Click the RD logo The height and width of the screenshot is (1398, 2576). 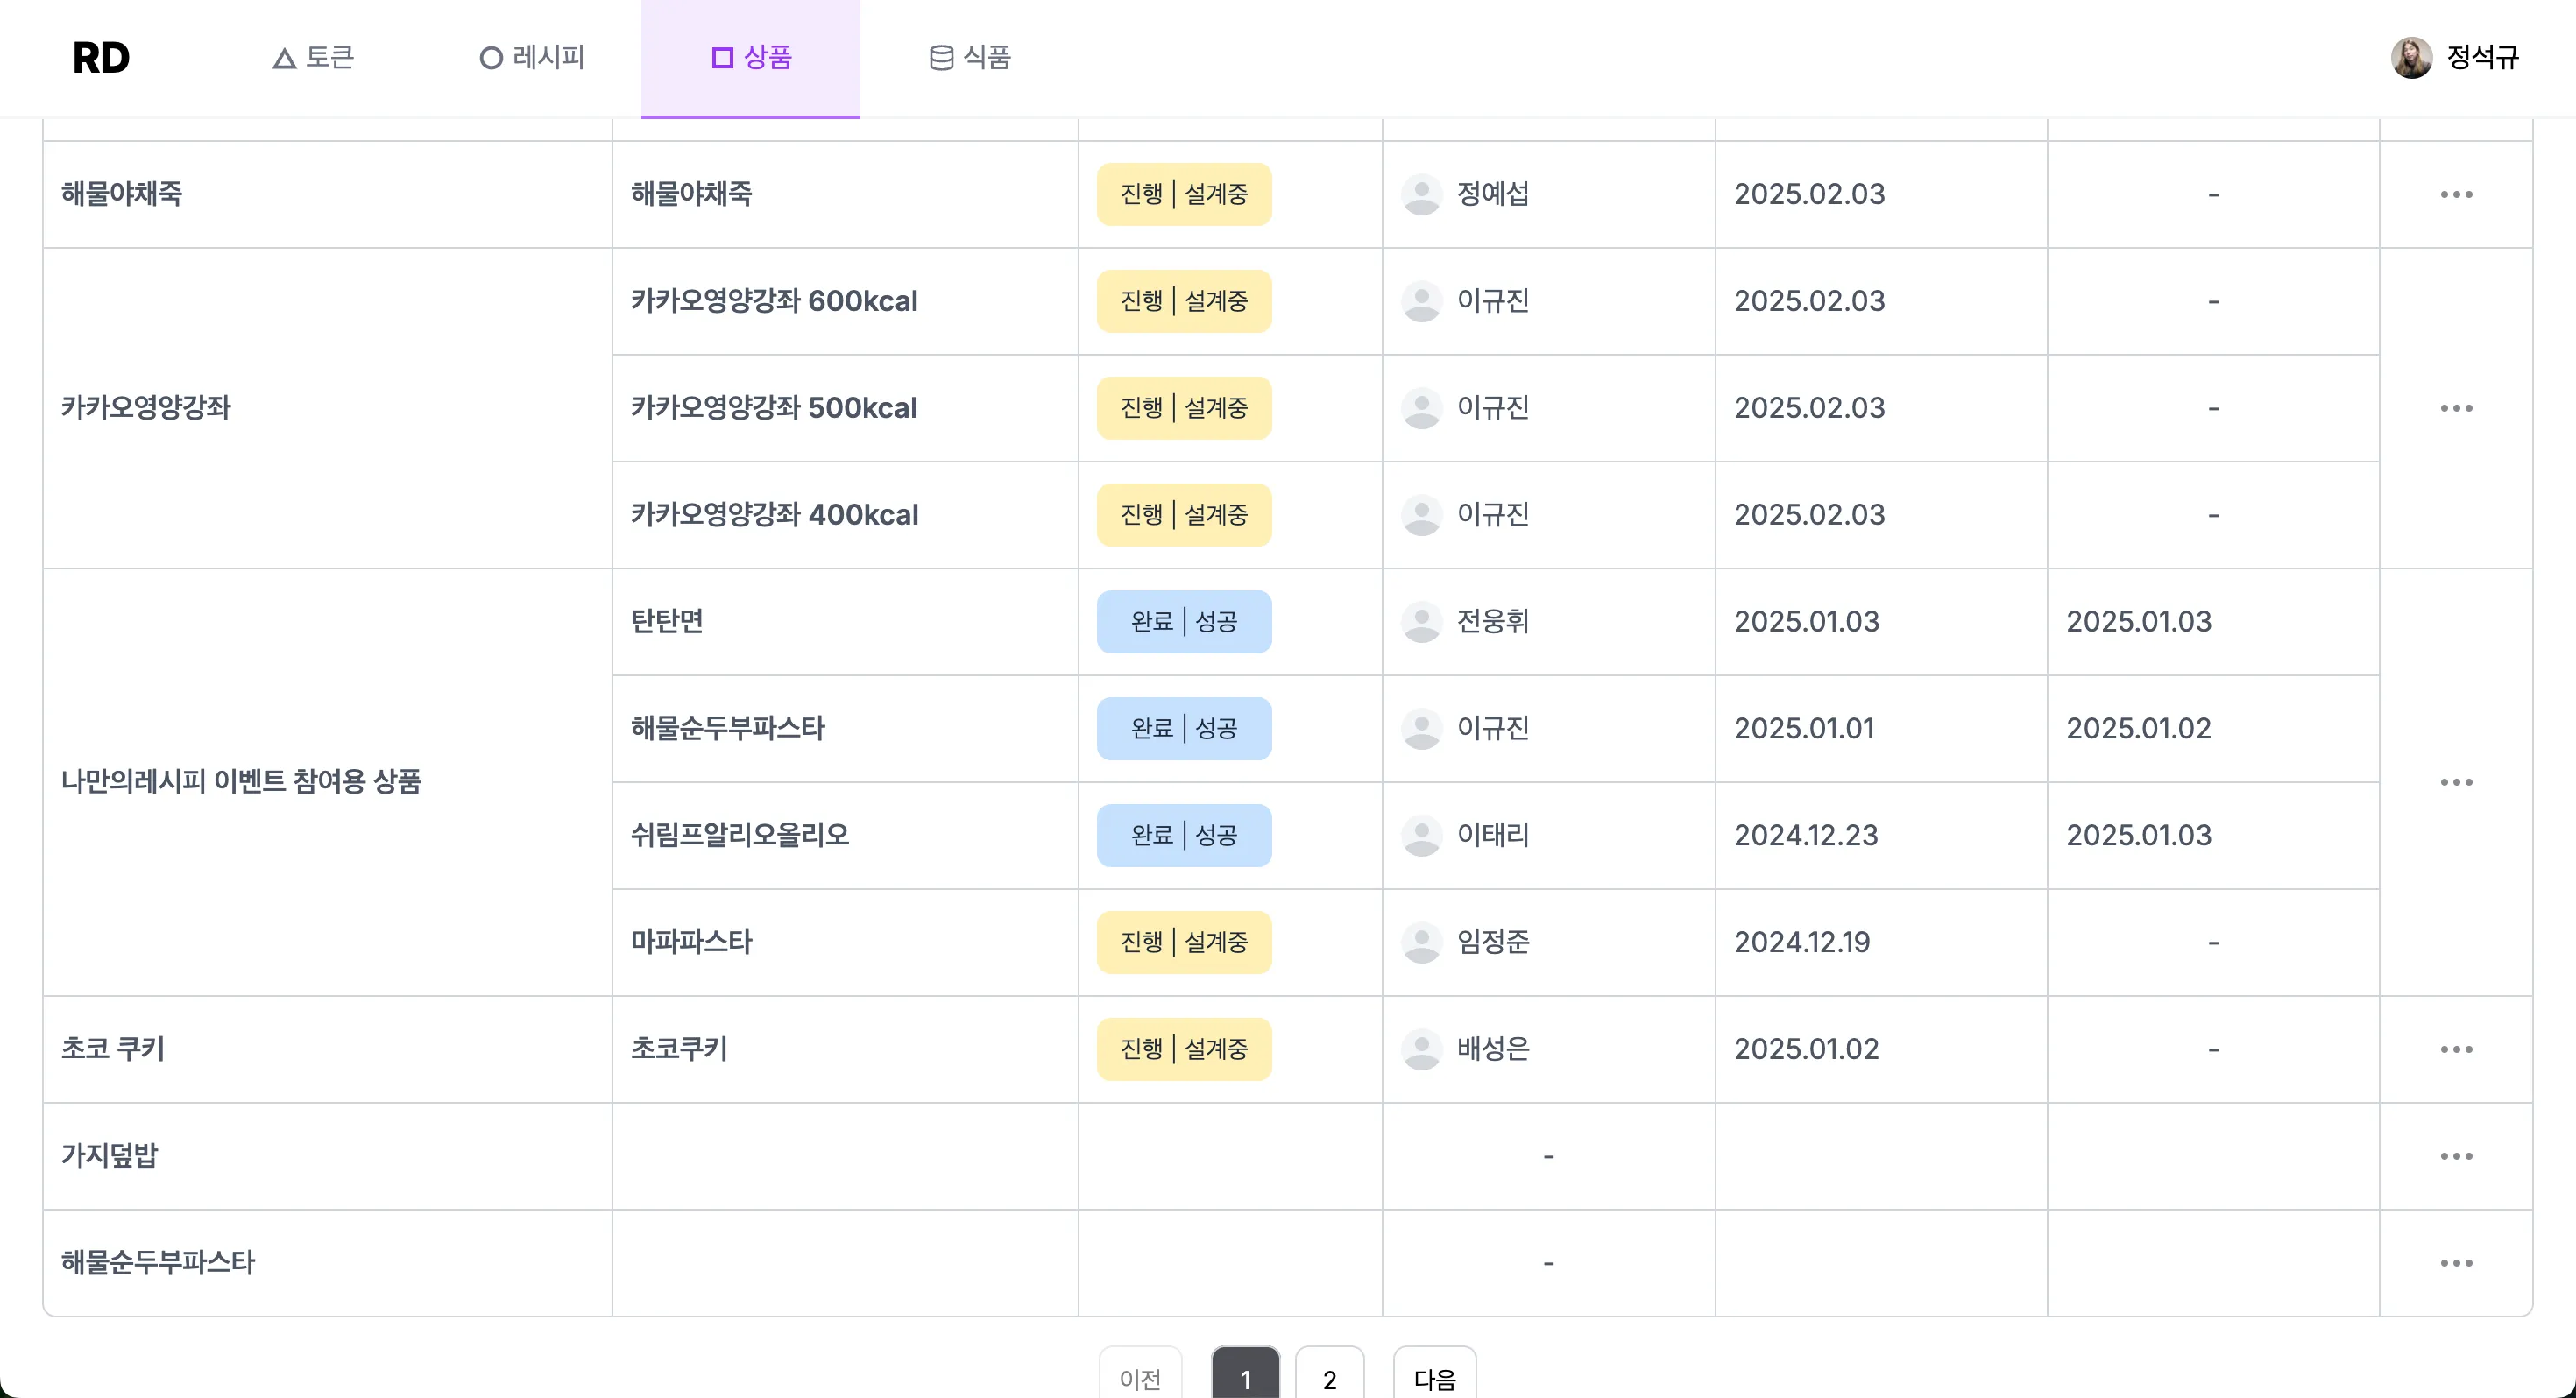click(x=101, y=58)
